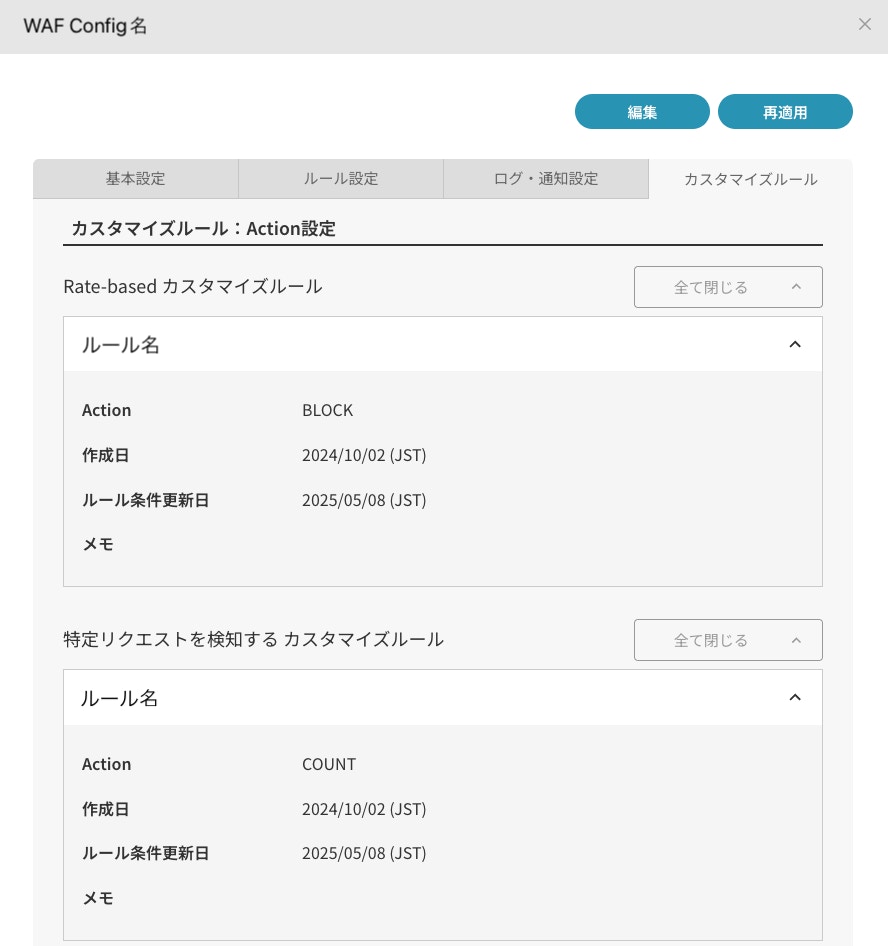
Task: Click the Action label in the BLOCK rule
Action: [x=106, y=410]
